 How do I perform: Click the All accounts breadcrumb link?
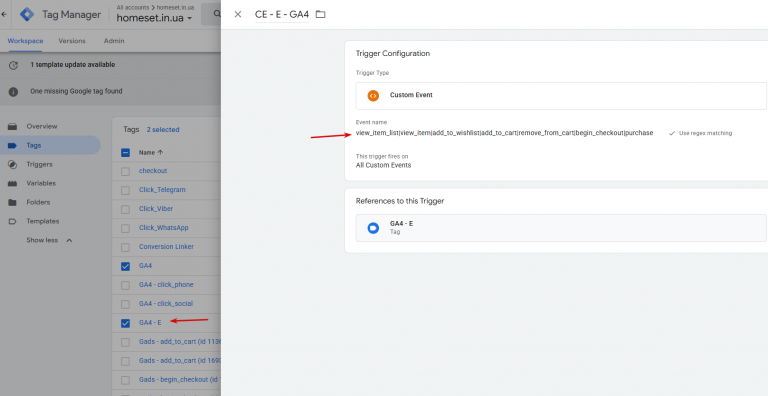coord(134,7)
